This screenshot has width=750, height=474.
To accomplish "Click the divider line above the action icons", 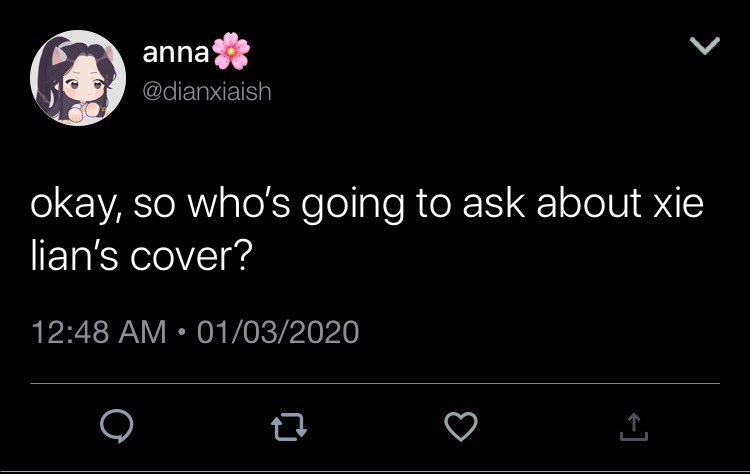I will tap(375, 383).
